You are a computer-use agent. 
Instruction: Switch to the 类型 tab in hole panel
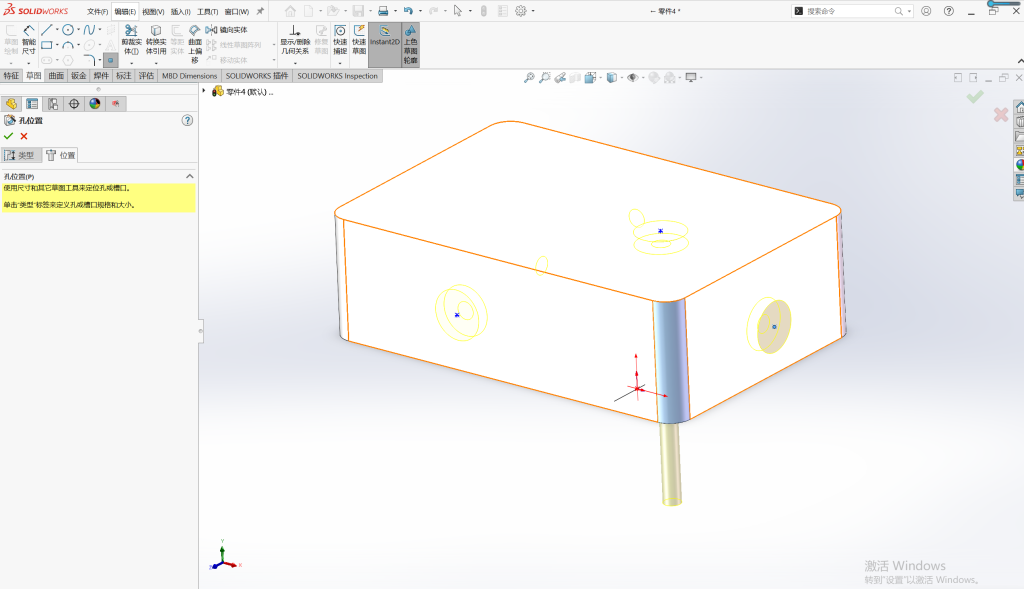pos(20,155)
